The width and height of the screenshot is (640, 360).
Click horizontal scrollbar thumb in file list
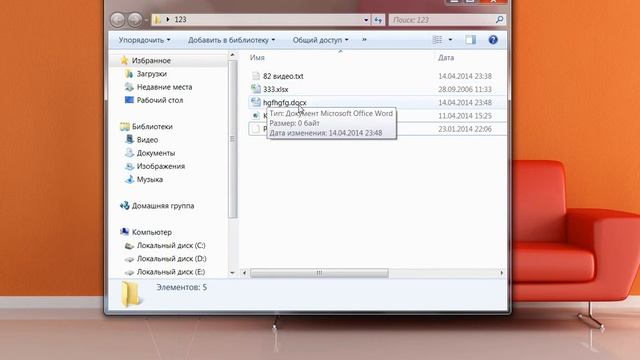319,273
